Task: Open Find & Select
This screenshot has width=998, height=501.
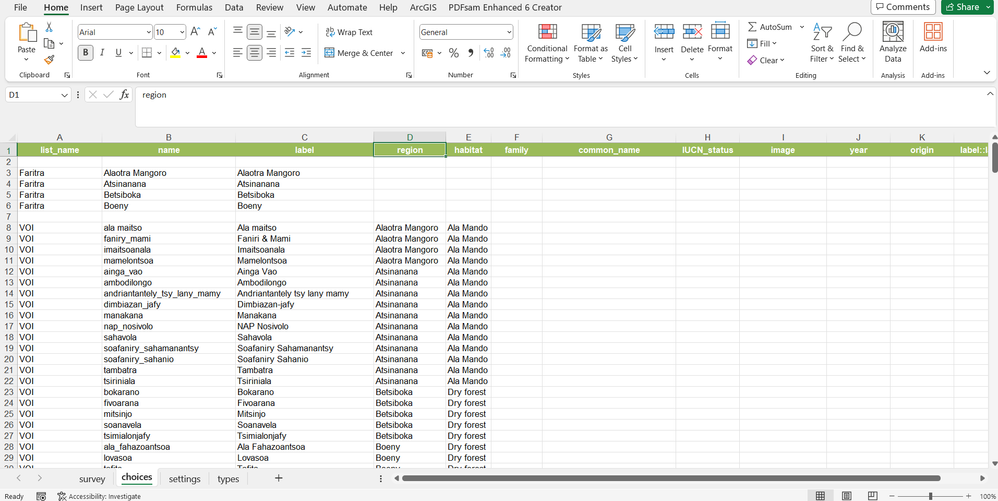Action: coord(852,43)
